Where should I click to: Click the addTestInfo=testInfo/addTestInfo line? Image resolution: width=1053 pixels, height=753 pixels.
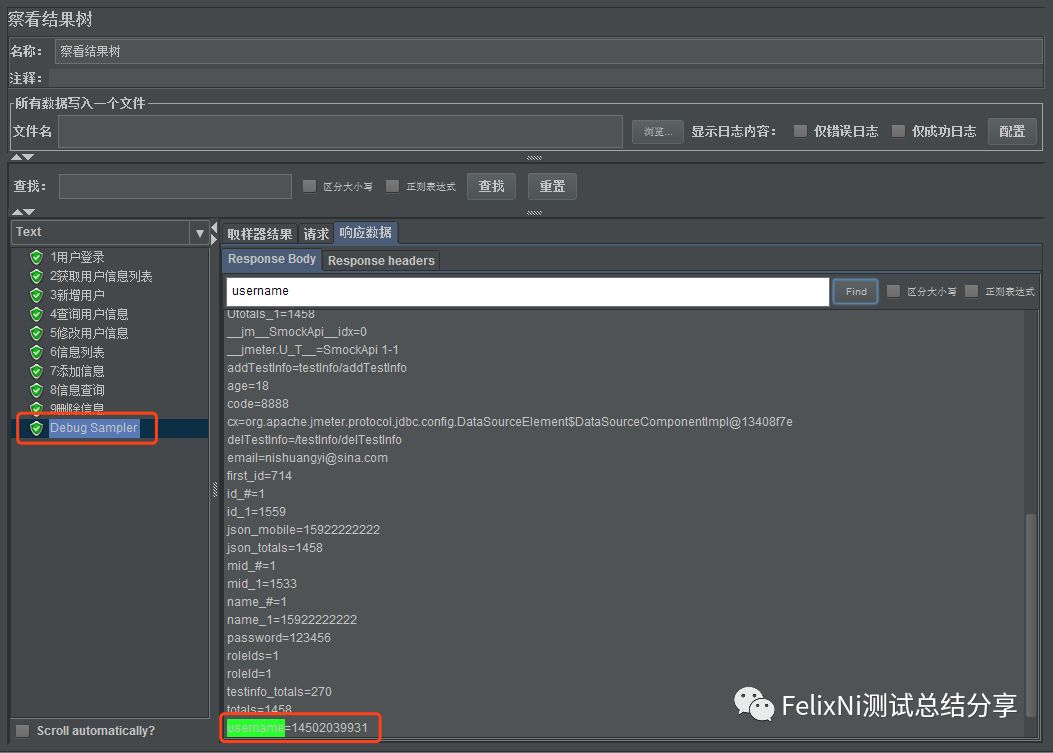pos(316,367)
